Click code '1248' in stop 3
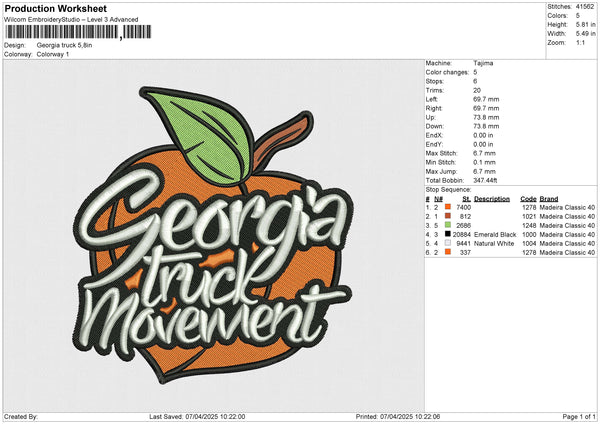This screenshot has width=600, height=424. [529, 225]
